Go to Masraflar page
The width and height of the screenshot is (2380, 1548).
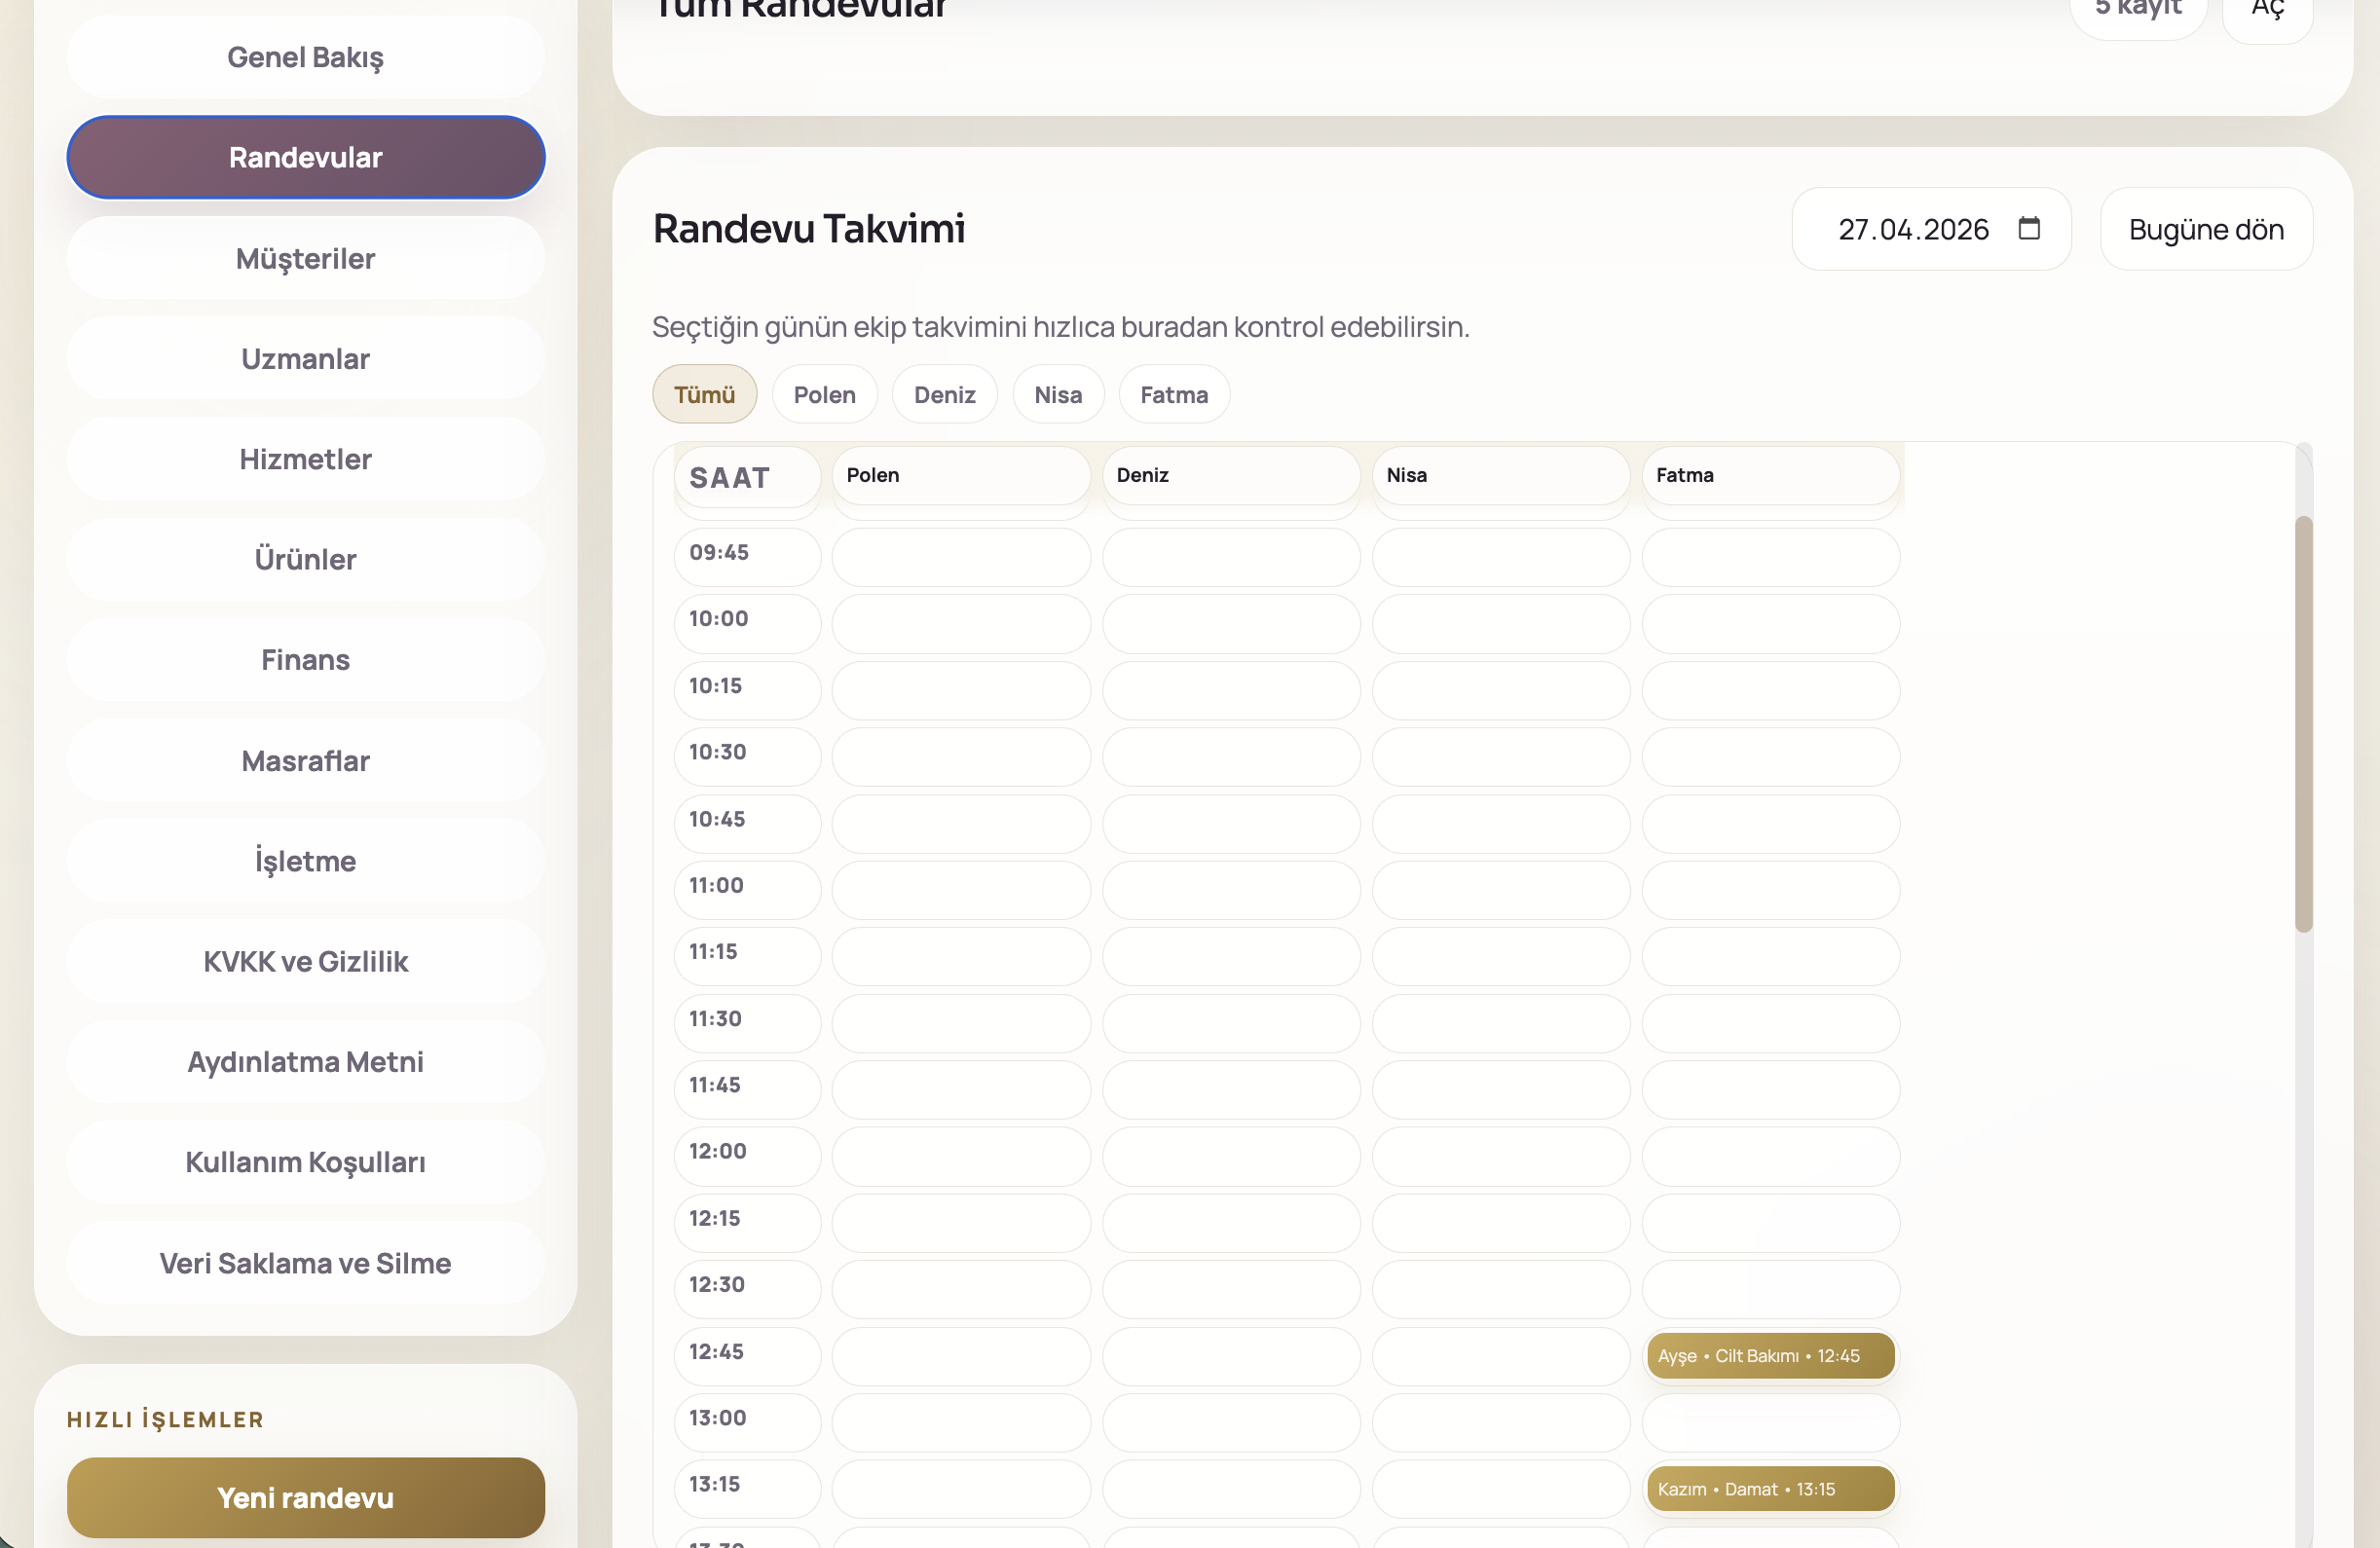(x=306, y=760)
